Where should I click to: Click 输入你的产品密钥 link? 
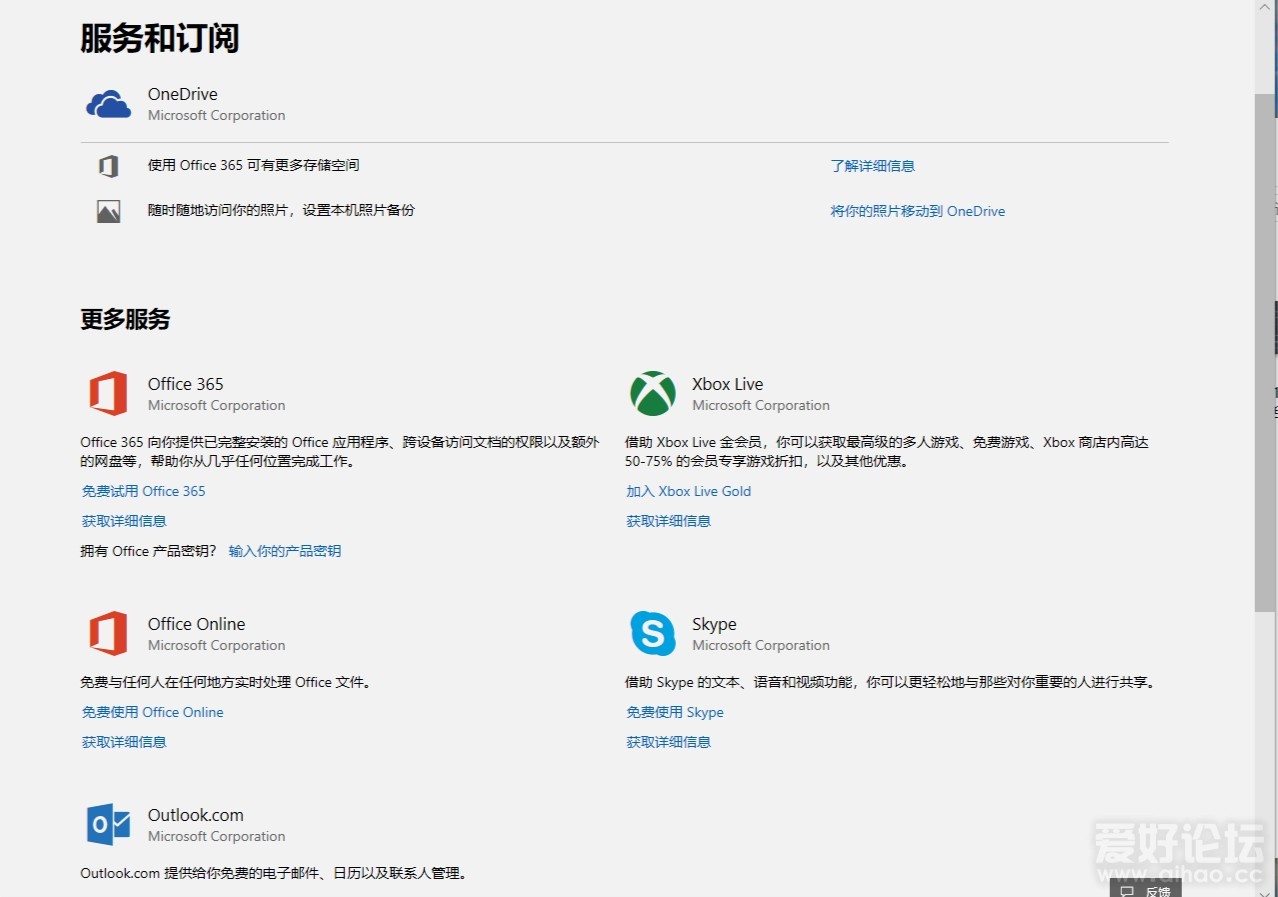pyautogui.click(x=284, y=551)
